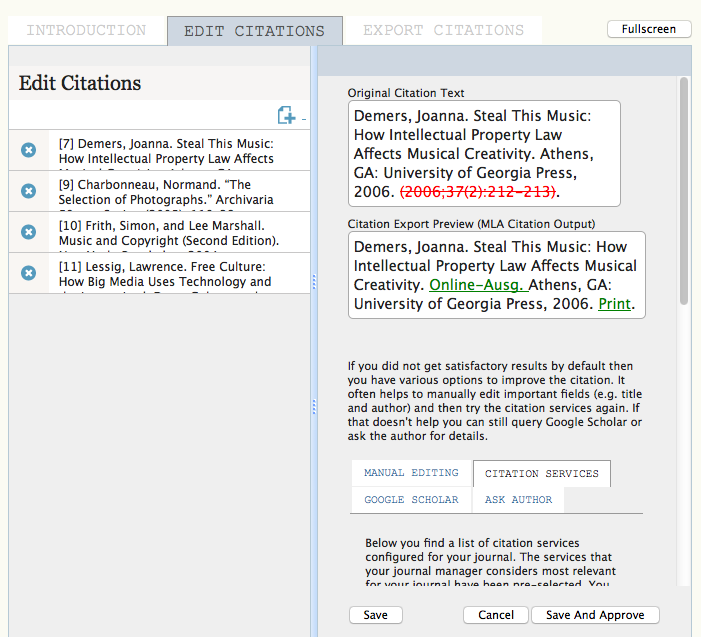This screenshot has height=637, width=701.
Task: Click the Save button
Action: coord(376,615)
